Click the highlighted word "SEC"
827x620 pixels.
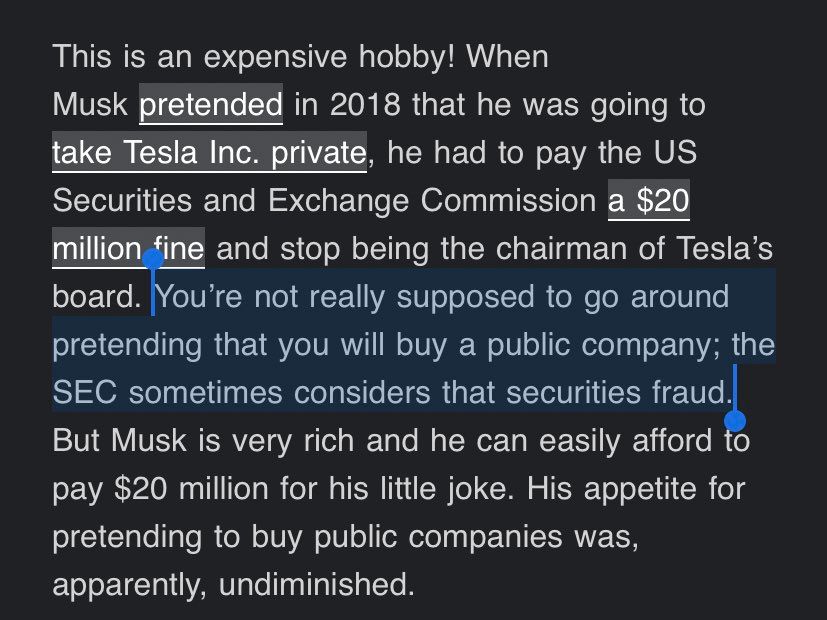84,393
